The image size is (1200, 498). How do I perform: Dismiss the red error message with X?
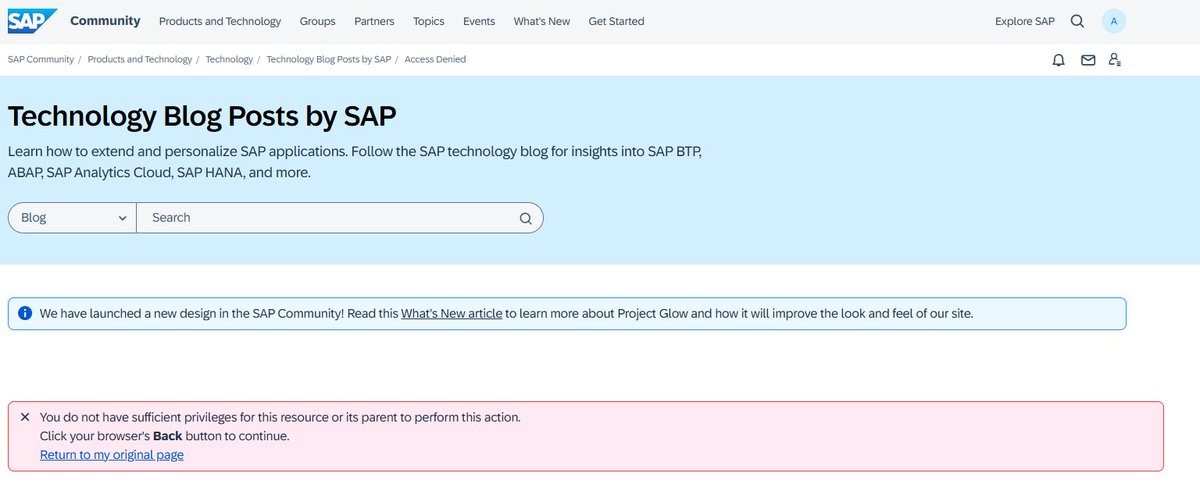(x=25, y=417)
